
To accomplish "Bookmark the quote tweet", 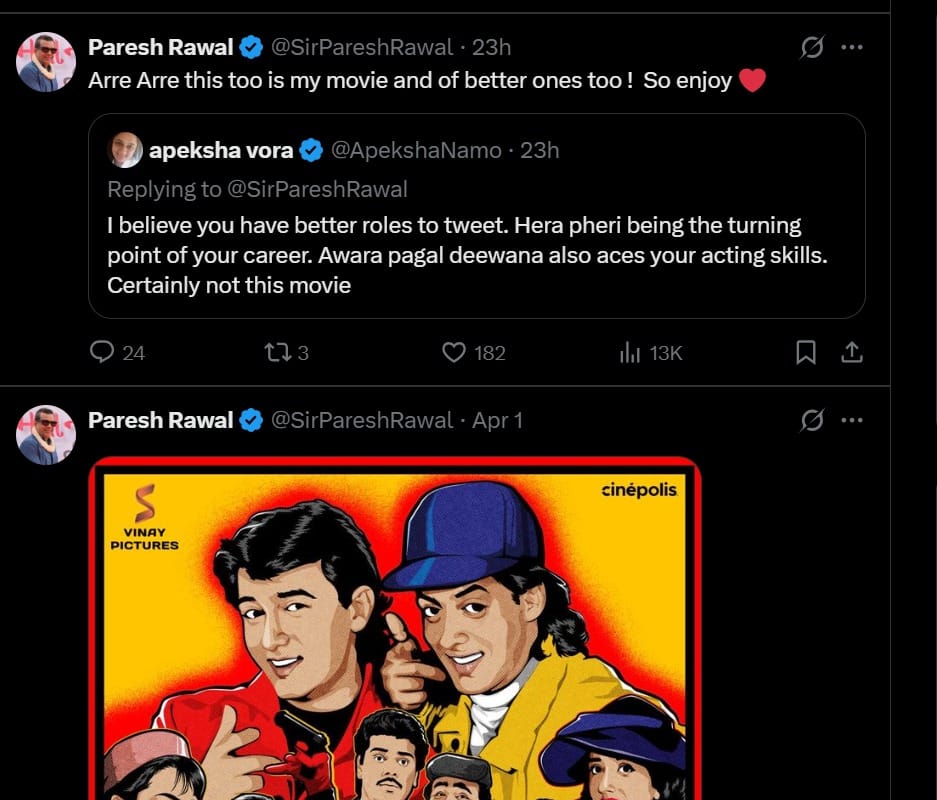I will [806, 353].
